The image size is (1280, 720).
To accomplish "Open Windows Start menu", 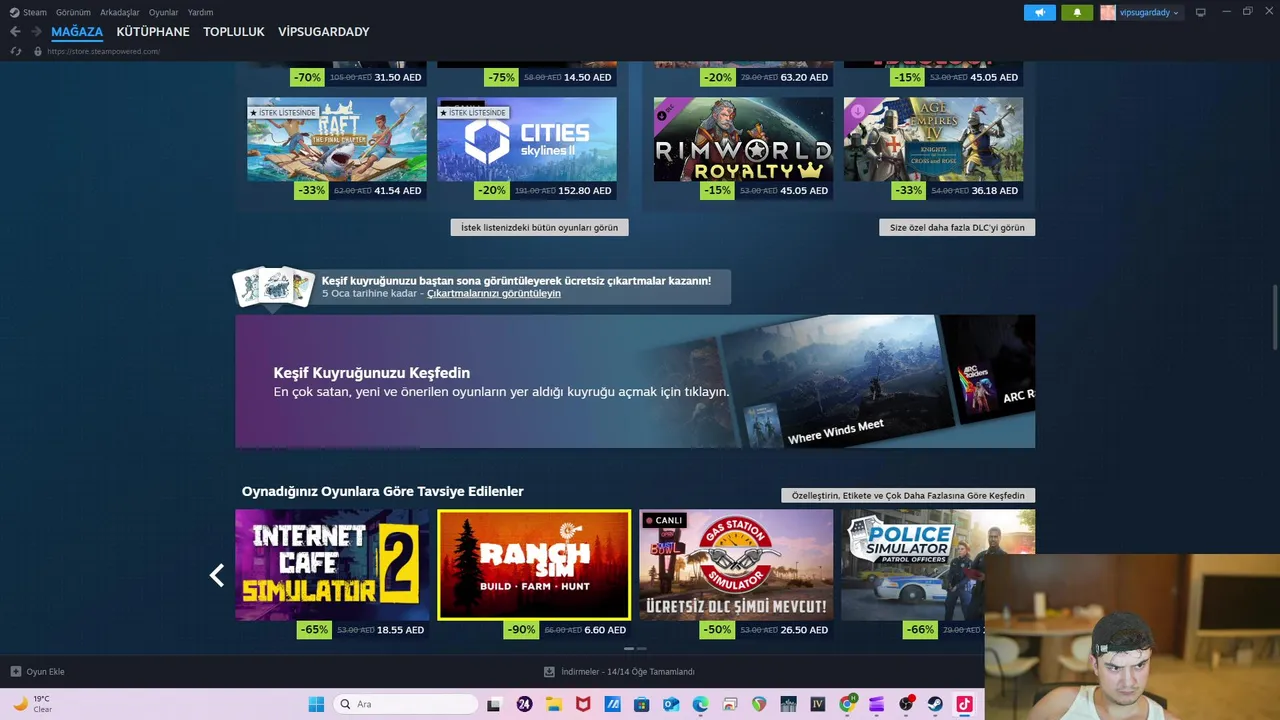I will coord(316,704).
